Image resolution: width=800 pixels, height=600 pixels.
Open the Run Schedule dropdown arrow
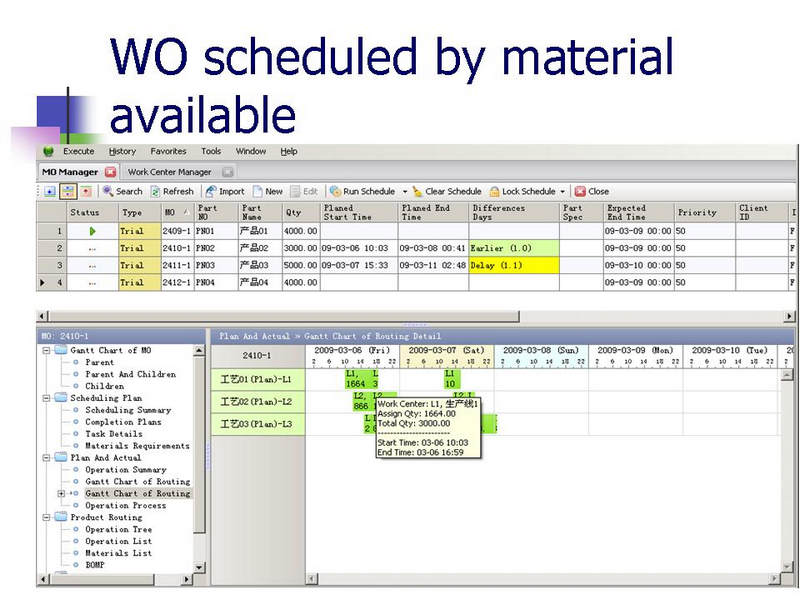coord(405,192)
